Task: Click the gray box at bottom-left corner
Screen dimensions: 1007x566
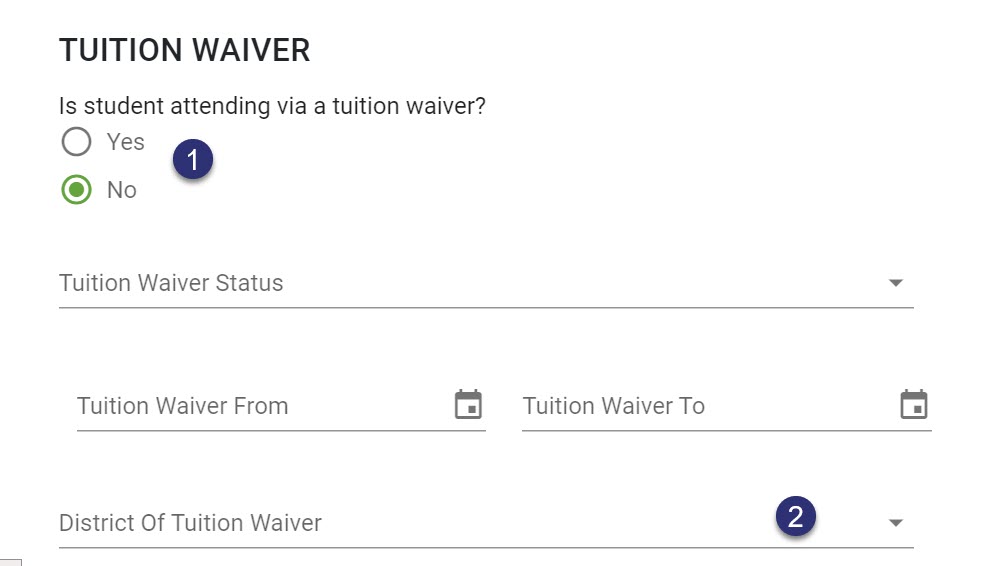Action: coord(10,563)
